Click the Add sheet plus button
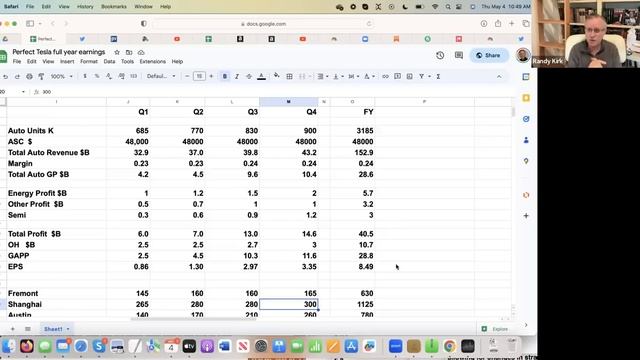 coord(13,329)
